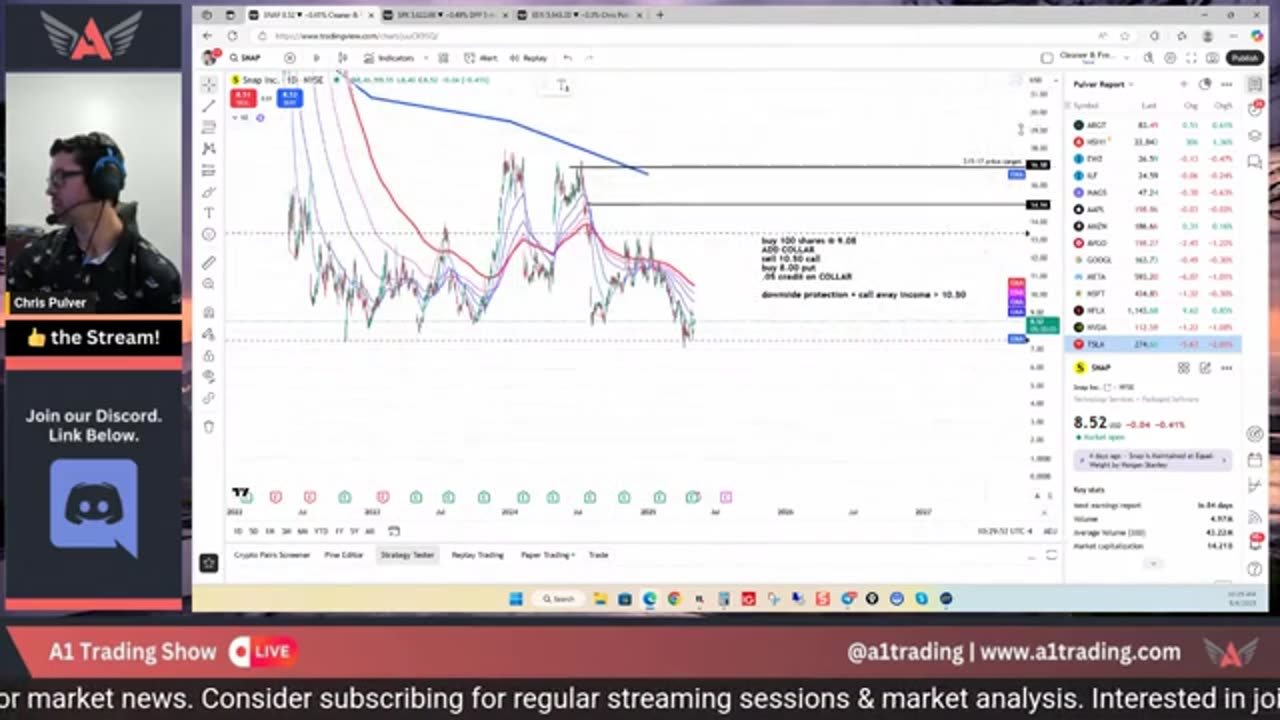This screenshot has height=720, width=1280.
Task: Open the emoji icons tool
Action: (209, 234)
